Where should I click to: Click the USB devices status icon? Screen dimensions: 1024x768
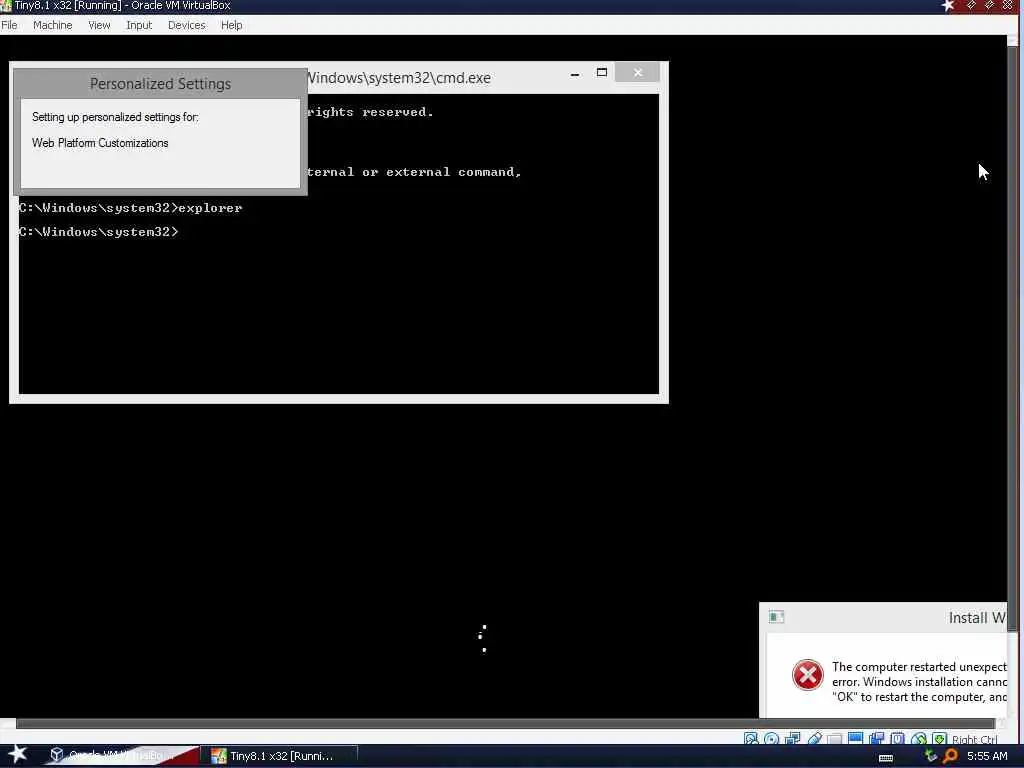[814, 739]
